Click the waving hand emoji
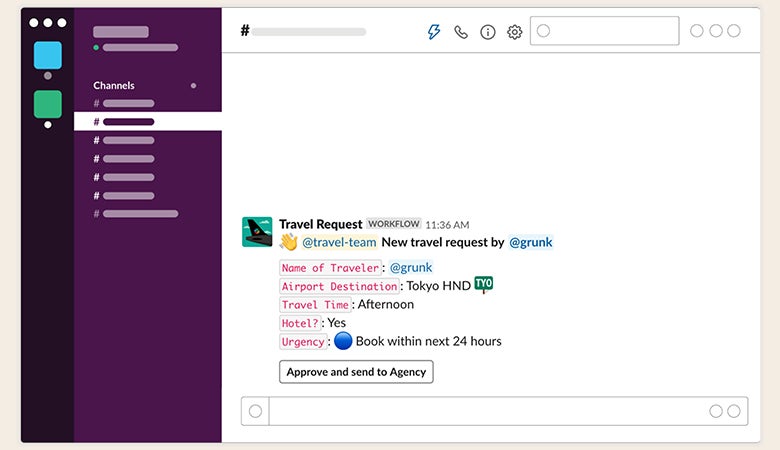This screenshot has width=780, height=450. coord(289,242)
